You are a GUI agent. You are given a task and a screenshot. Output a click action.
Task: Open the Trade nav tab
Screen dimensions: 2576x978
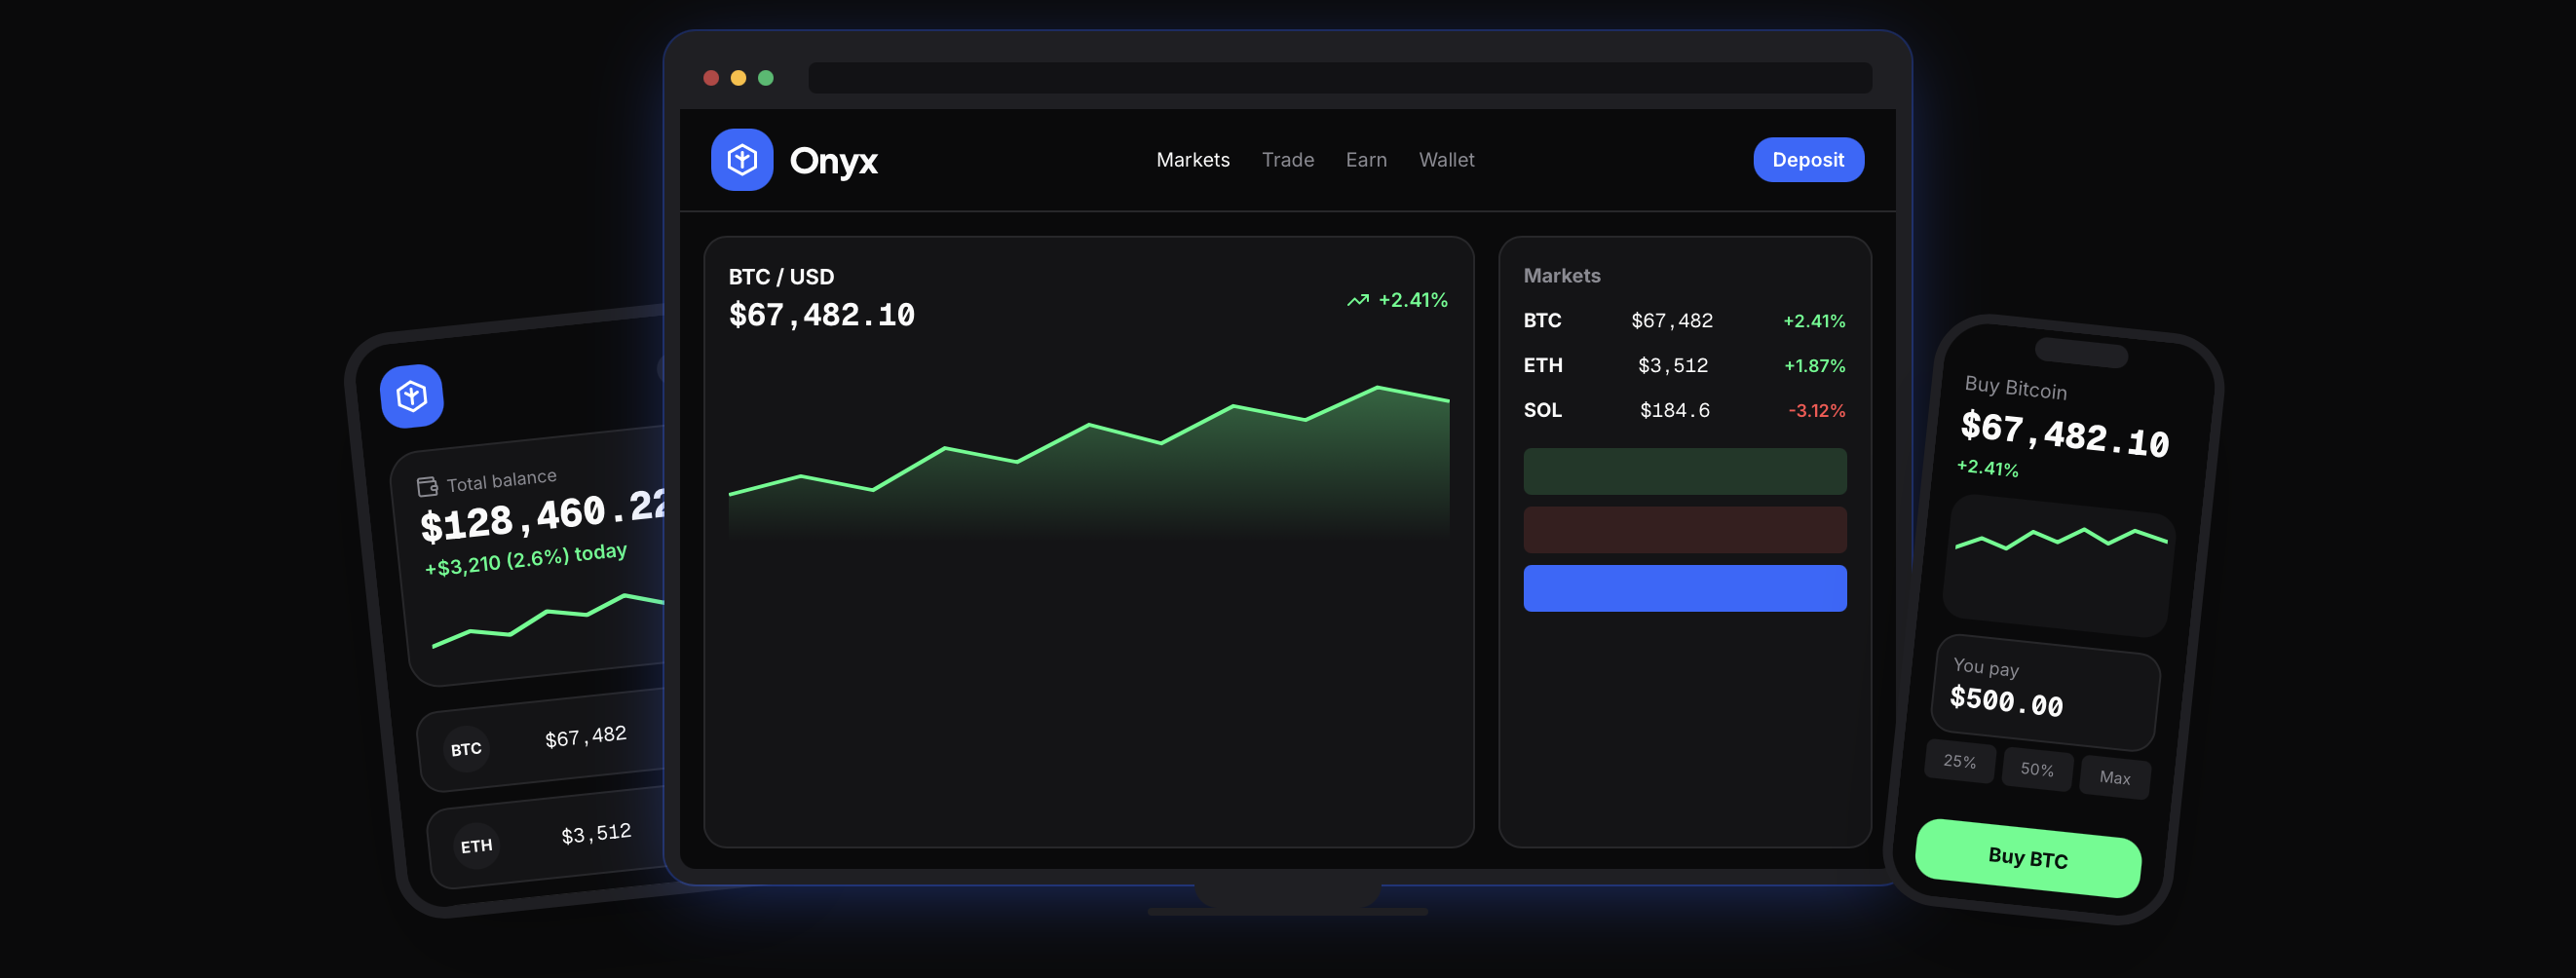1288,160
